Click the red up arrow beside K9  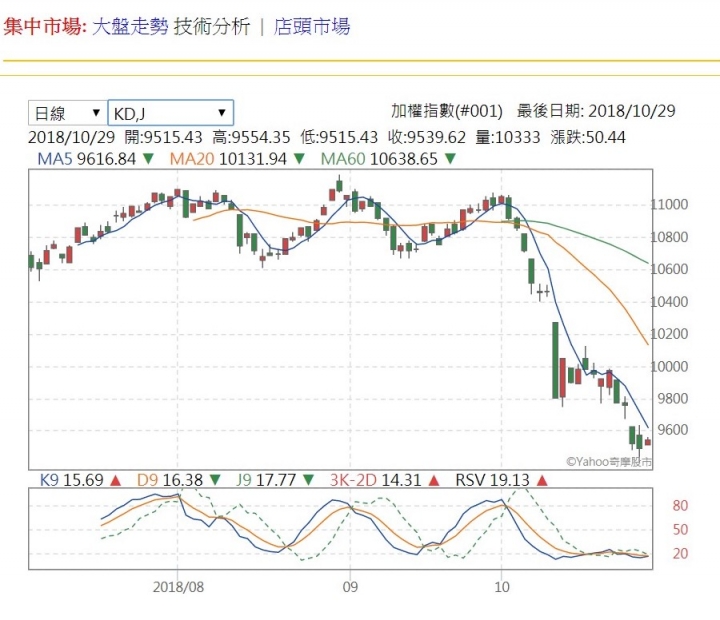116,480
